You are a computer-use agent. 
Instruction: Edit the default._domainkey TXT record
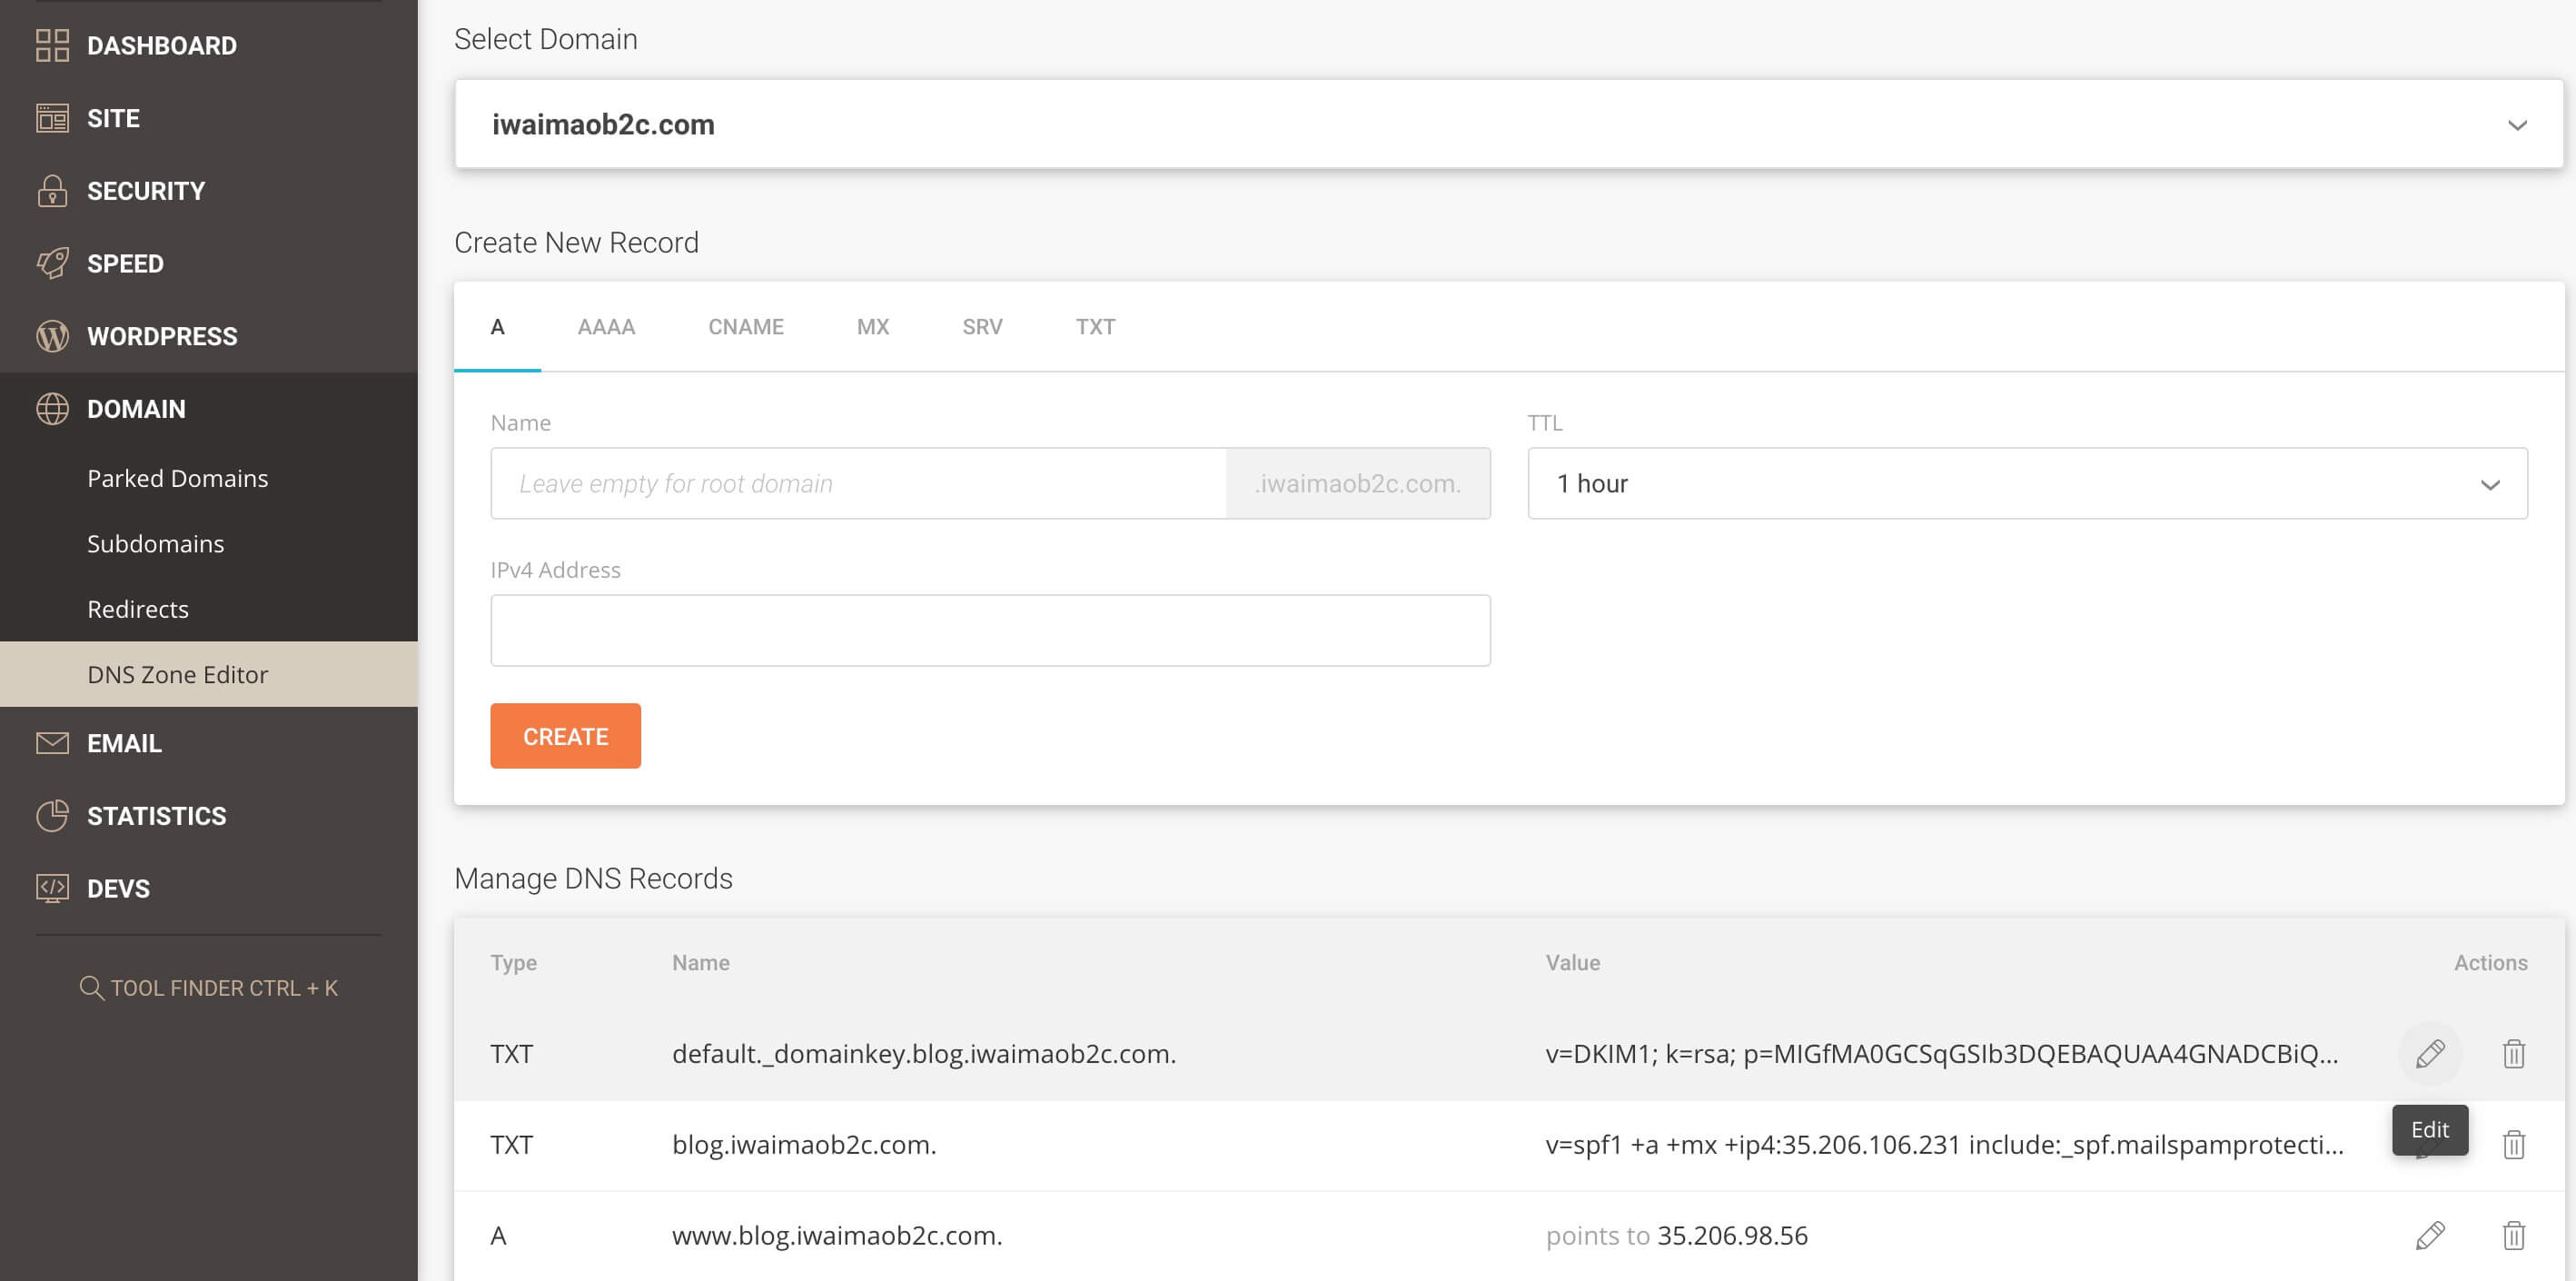point(2429,1053)
